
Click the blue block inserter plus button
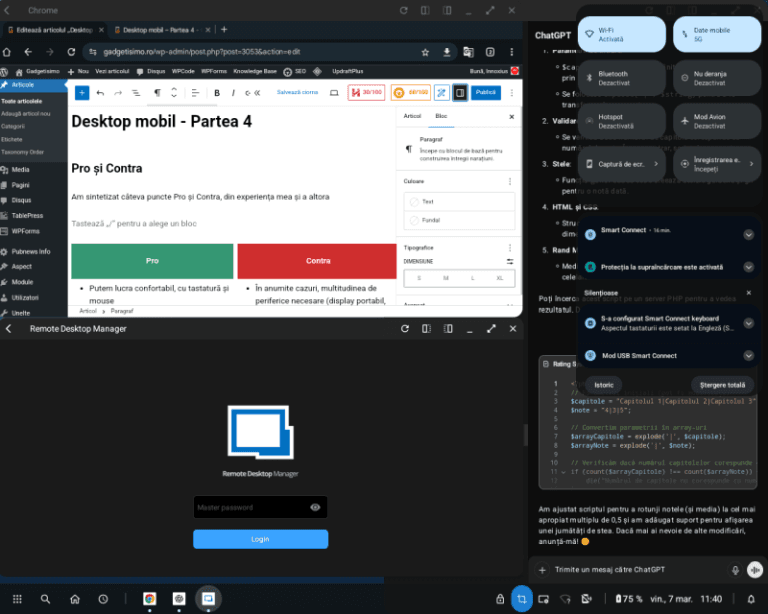pyautogui.click(x=82, y=92)
